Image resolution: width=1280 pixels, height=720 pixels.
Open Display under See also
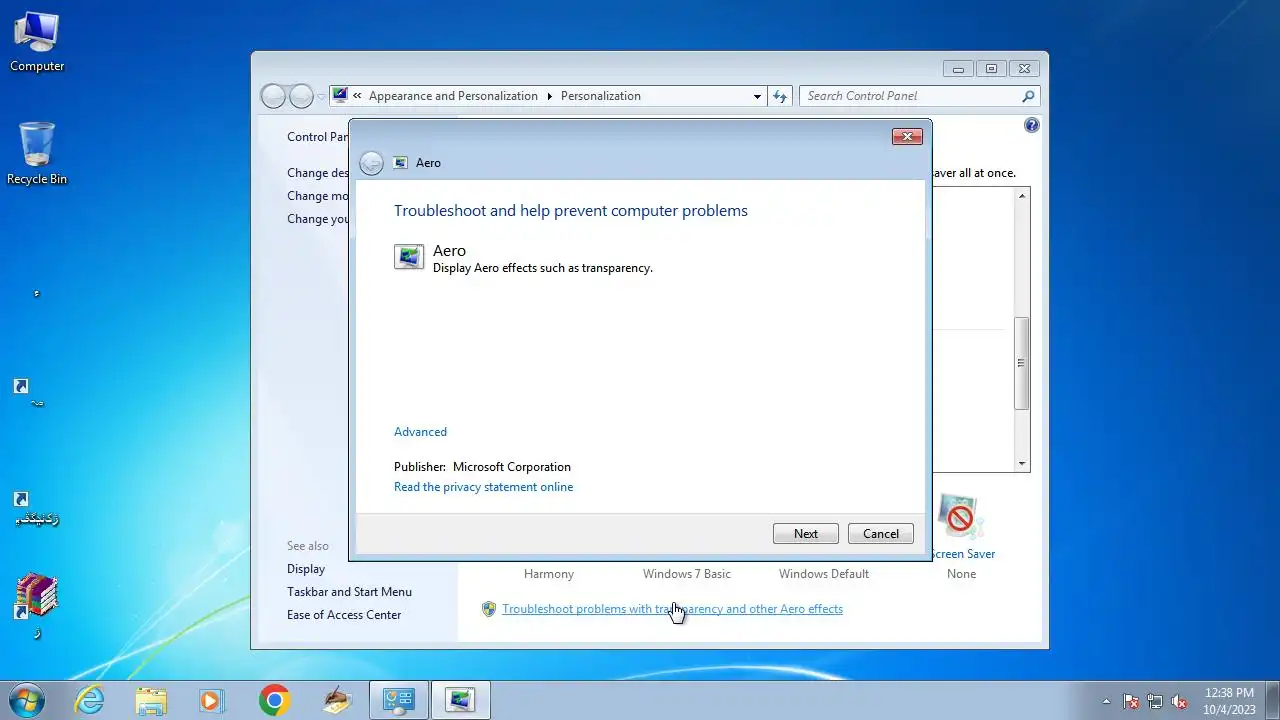[x=306, y=569]
